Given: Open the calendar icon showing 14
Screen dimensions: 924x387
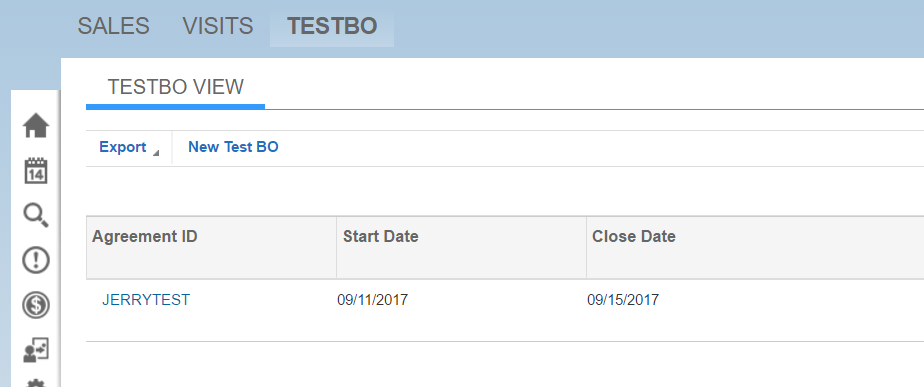Looking at the screenshot, I should 36,171.
